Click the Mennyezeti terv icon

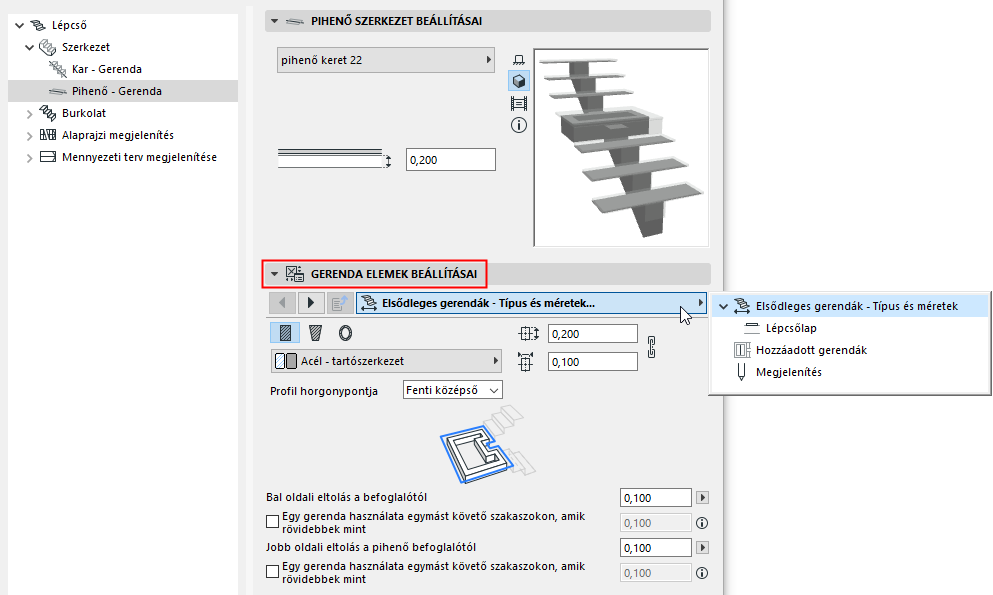point(47,157)
